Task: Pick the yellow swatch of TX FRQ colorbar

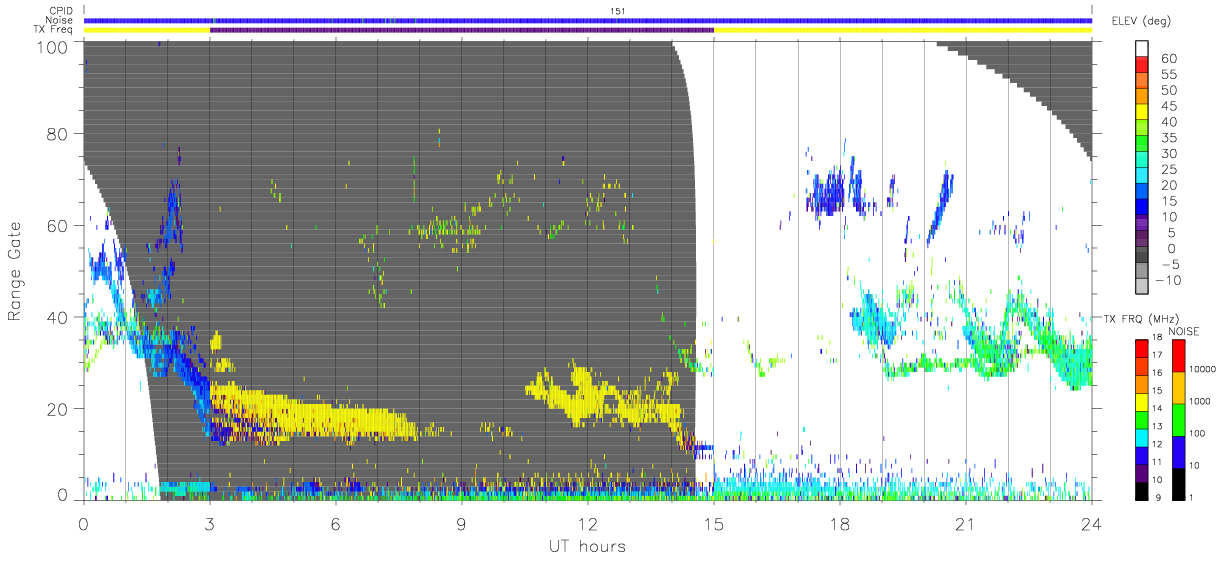Action: 1141,402
